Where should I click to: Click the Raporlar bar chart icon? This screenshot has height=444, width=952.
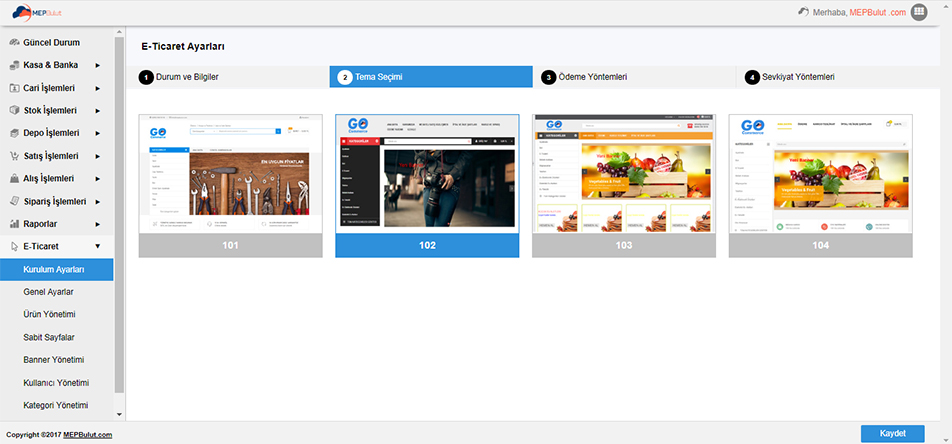[x=15, y=224]
